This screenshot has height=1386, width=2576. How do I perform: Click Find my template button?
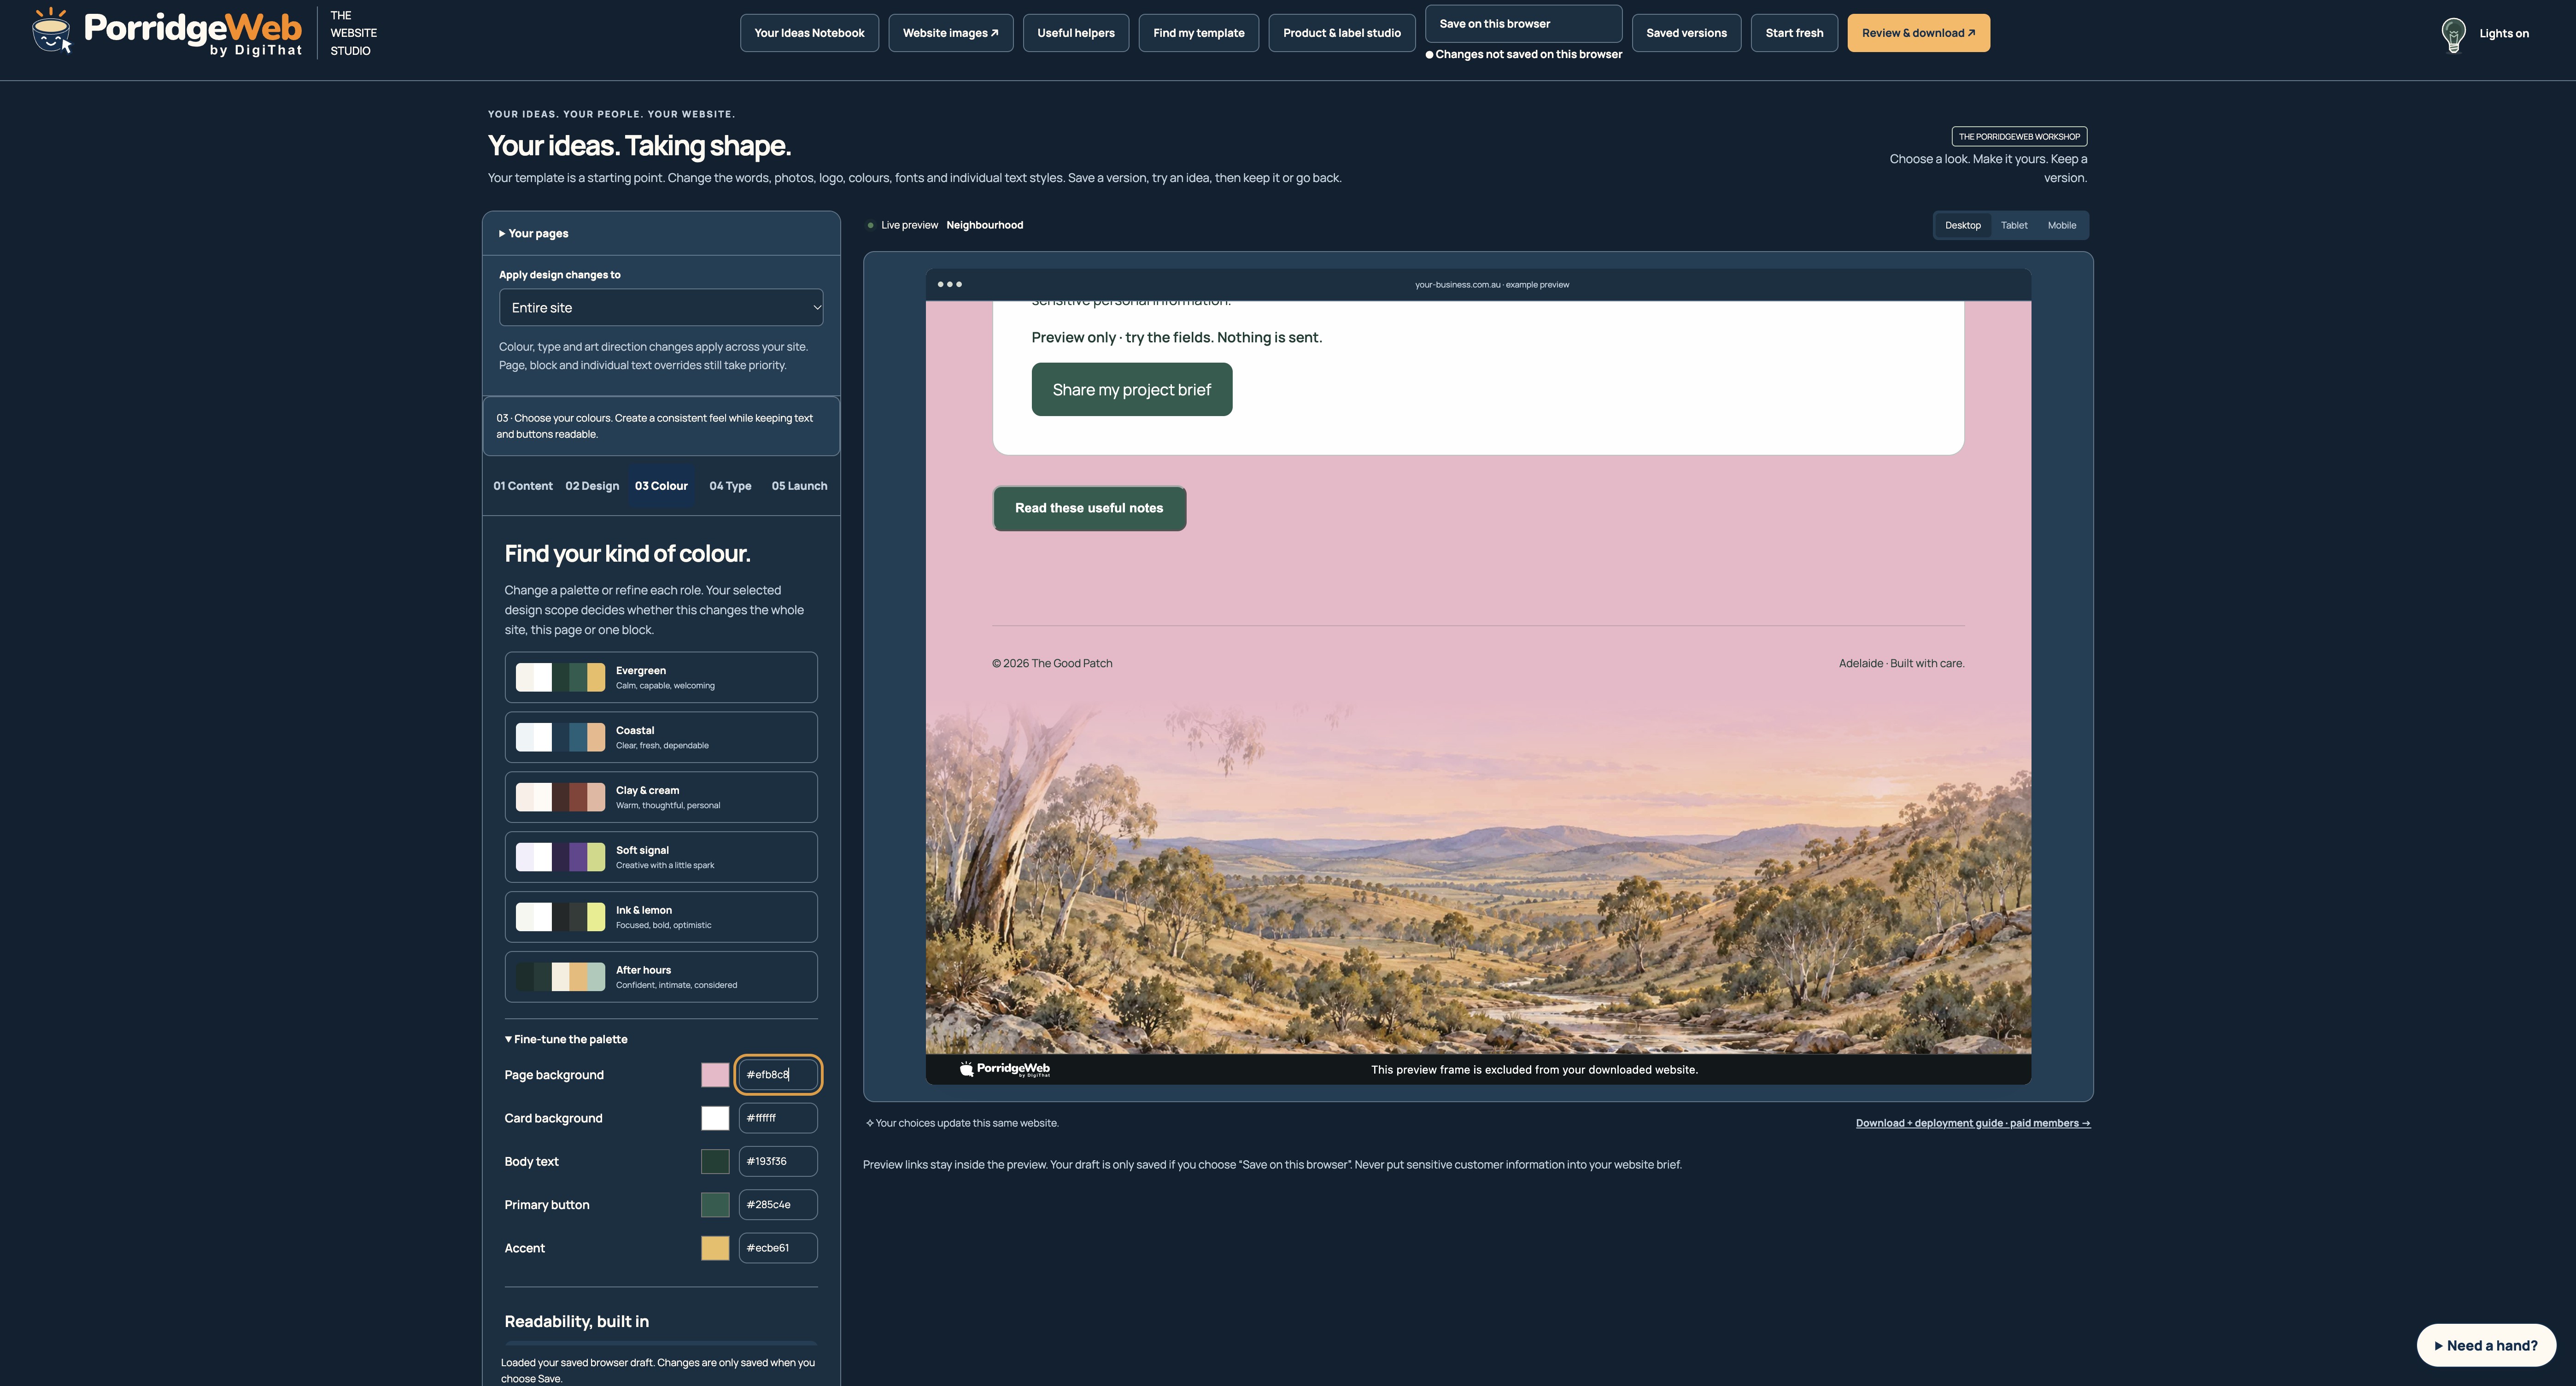(1198, 33)
